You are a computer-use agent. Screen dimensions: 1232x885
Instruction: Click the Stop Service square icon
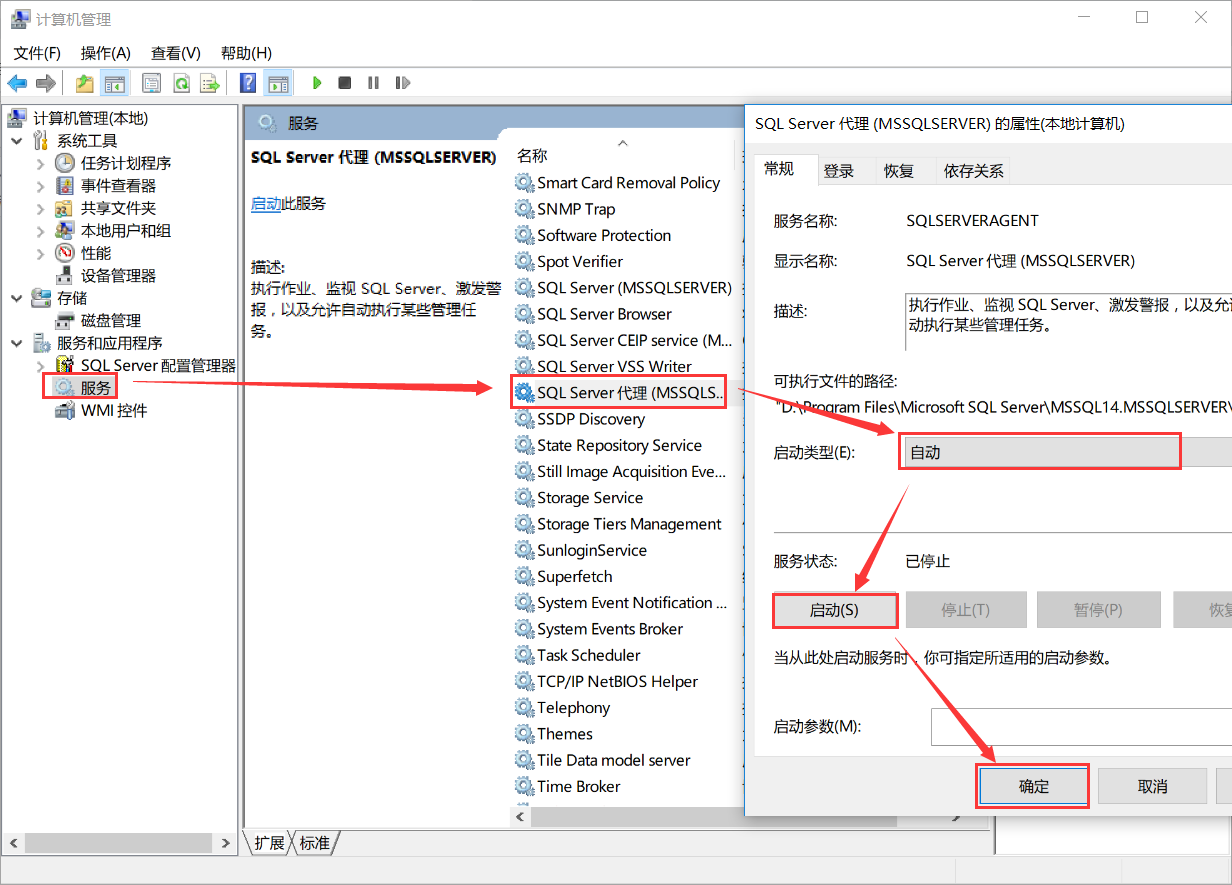345,83
